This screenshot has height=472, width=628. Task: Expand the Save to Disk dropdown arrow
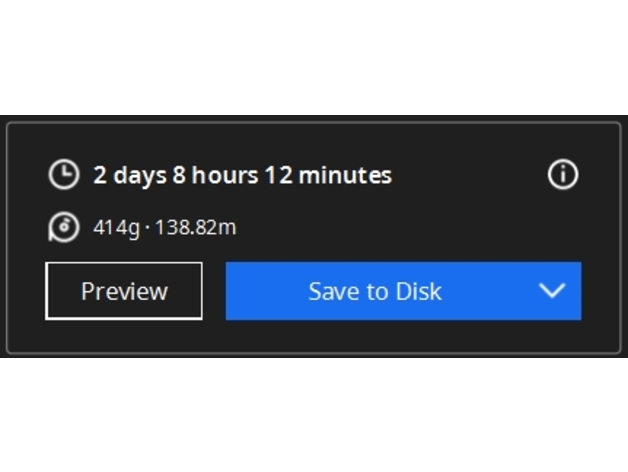pyautogui.click(x=552, y=290)
